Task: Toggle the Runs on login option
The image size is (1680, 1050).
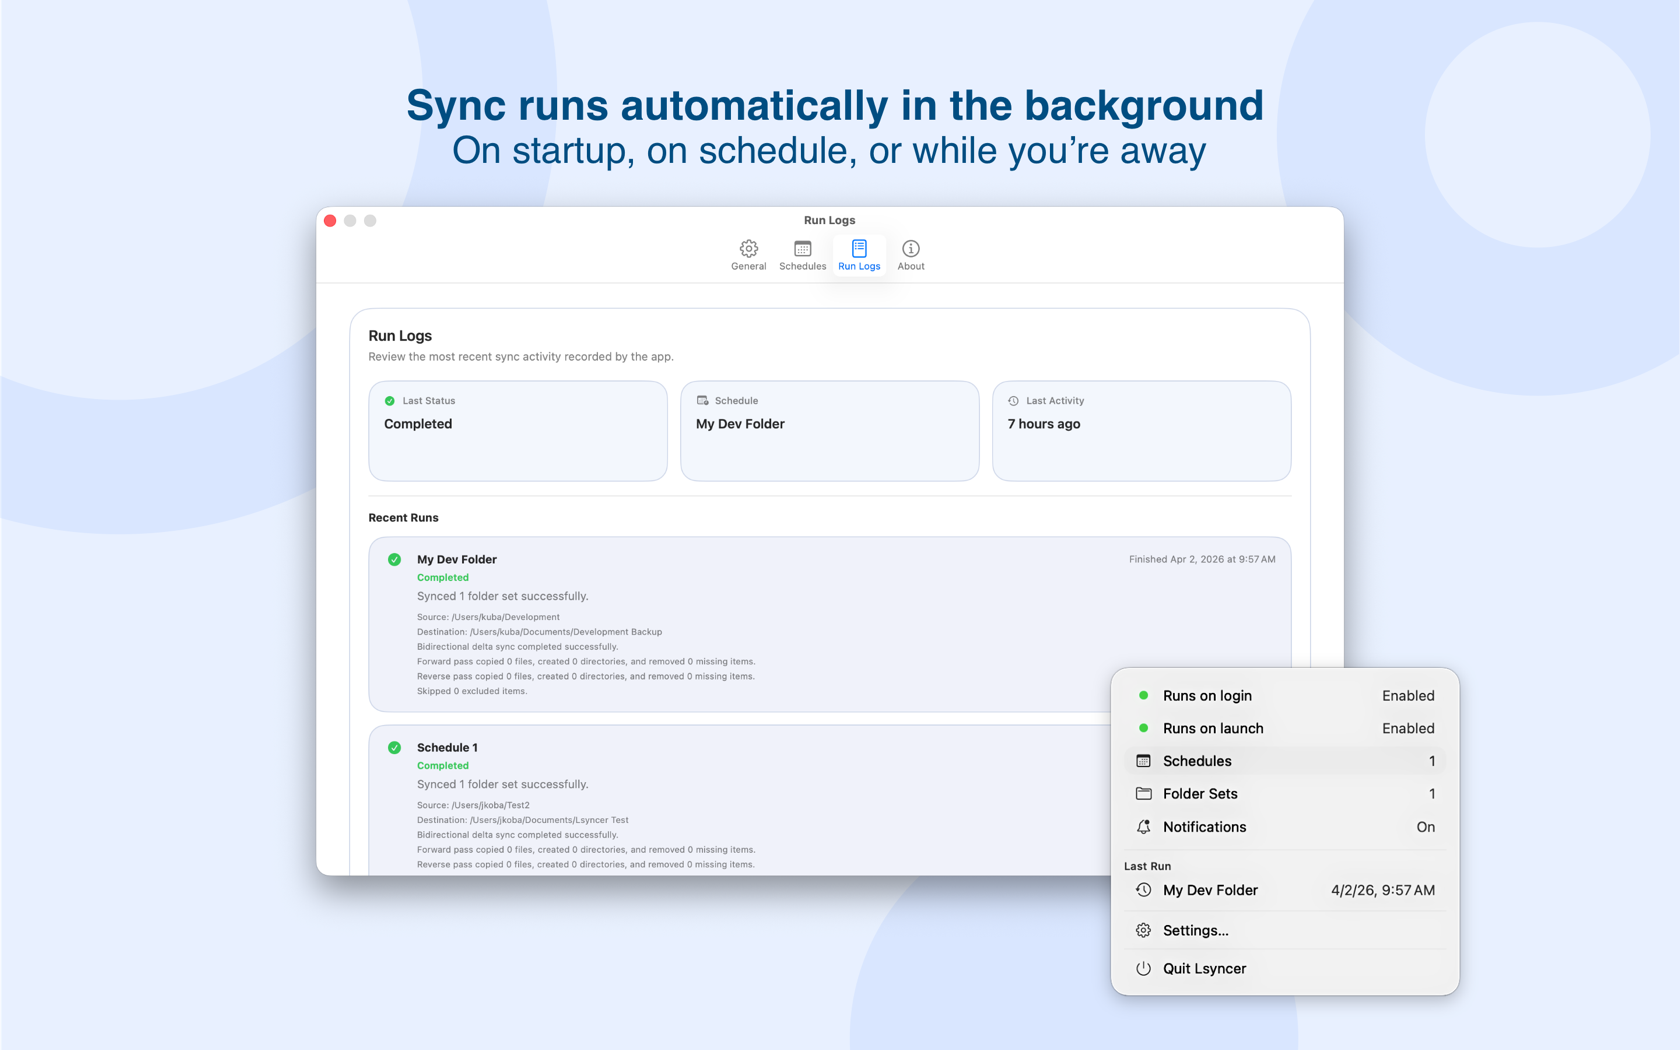Action: click(x=1285, y=696)
